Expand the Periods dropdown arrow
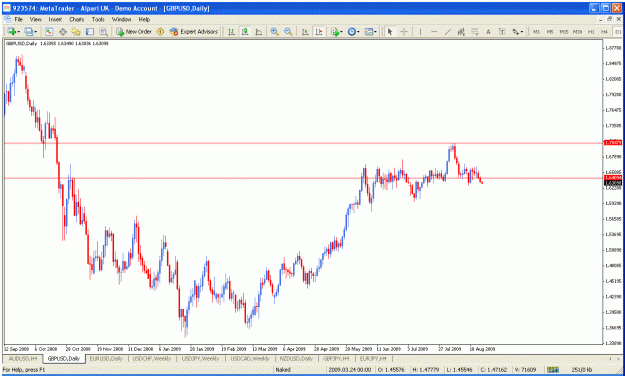 coord(358,32)
